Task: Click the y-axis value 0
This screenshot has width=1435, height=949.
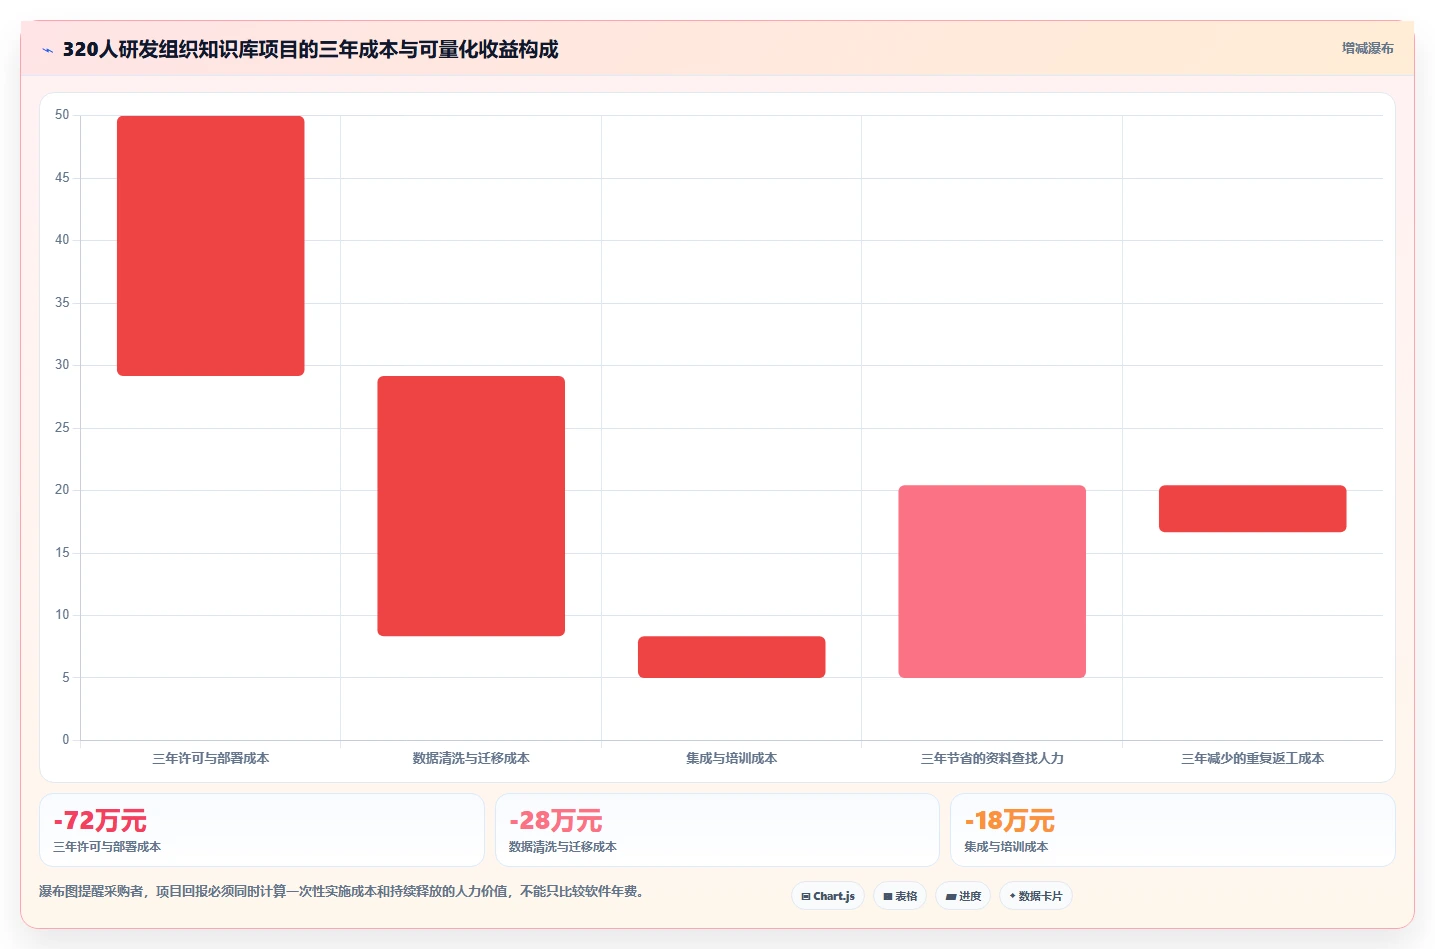Action: click(66, 740)
